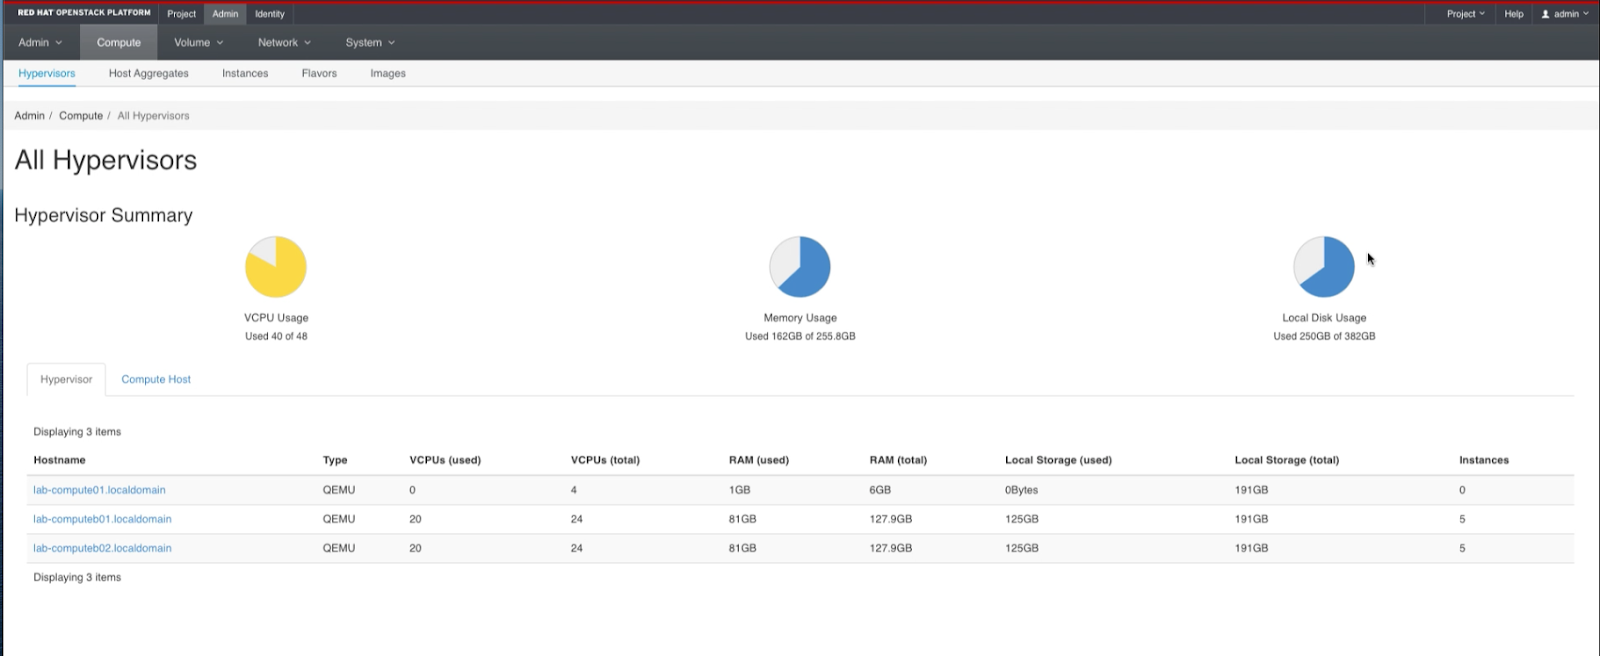Click the Local Disk Usage pie chart
This screenshot has height=656, width=1600.
1324,267
